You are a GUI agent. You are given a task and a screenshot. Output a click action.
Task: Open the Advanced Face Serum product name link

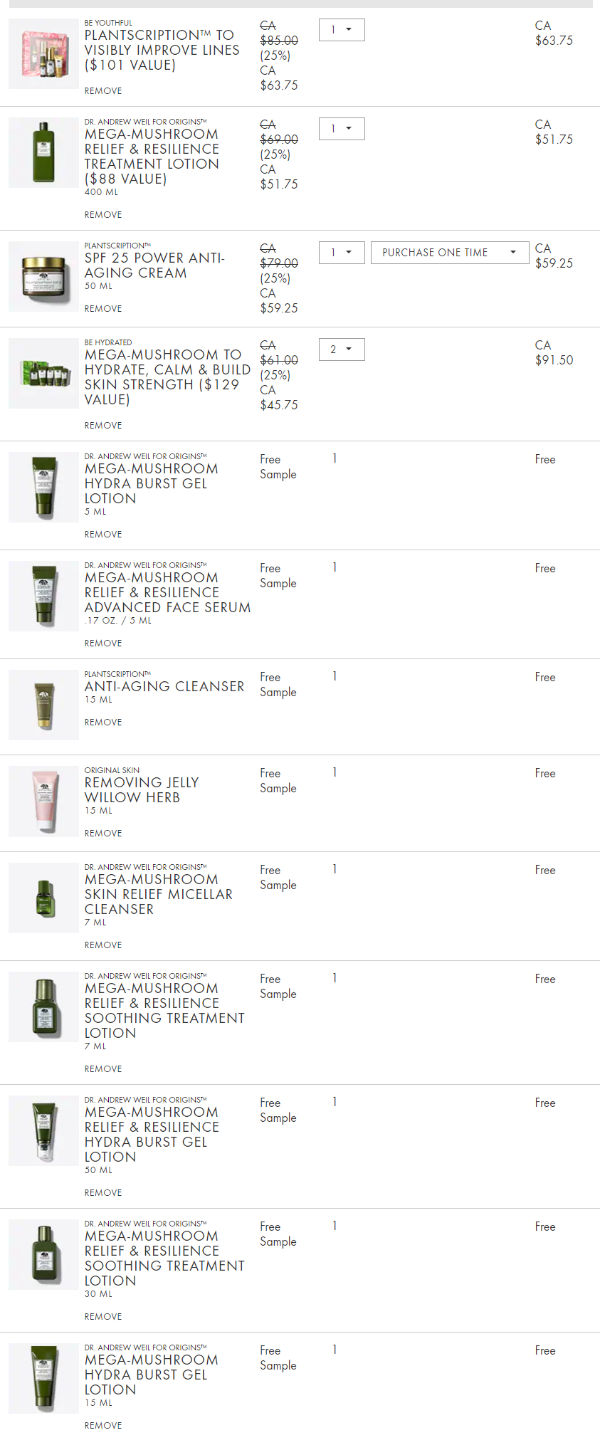167,592
